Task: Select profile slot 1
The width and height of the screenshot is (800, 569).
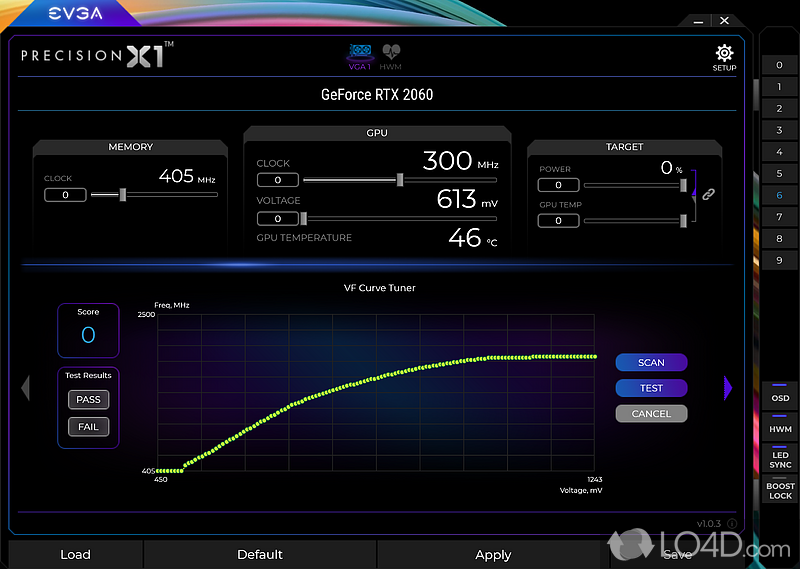Action: pos(779,86)
